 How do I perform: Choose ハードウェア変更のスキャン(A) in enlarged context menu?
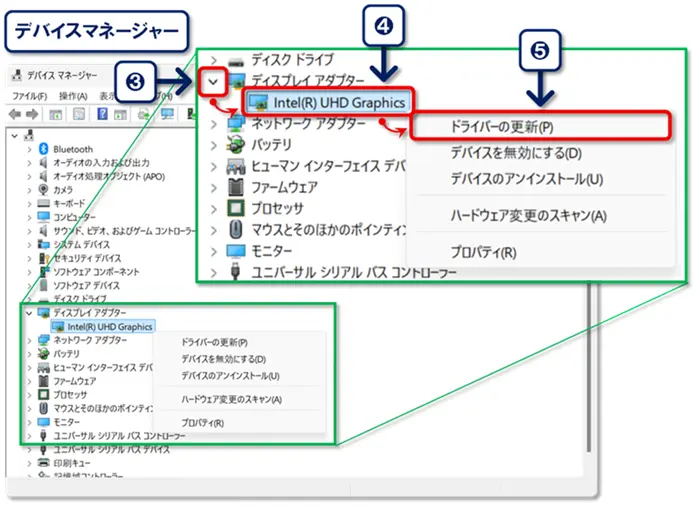529,216
